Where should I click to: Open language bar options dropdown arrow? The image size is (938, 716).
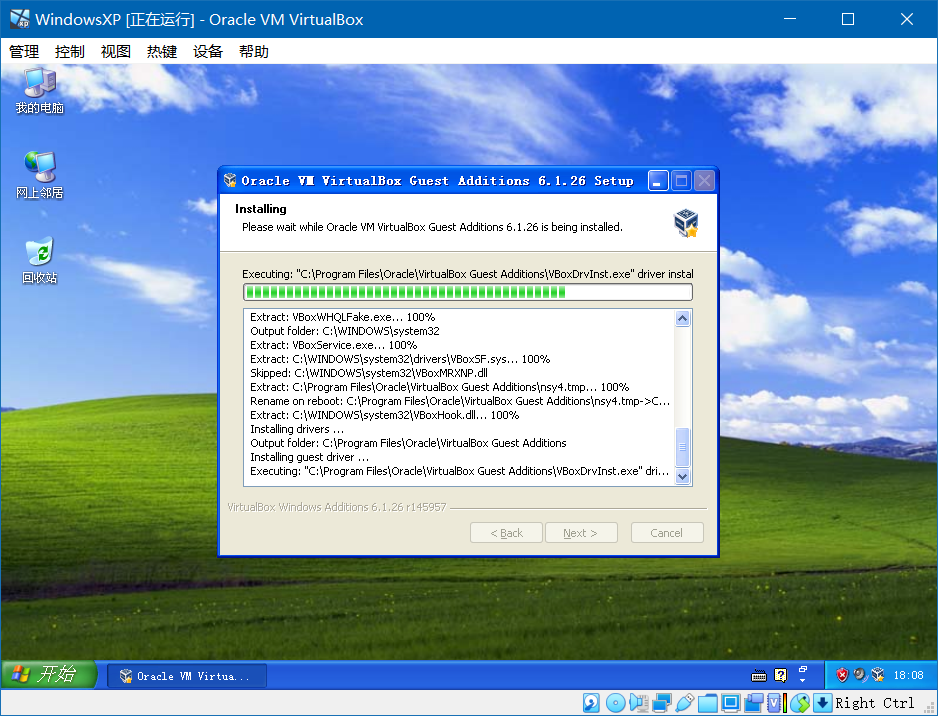pos(803,681)
